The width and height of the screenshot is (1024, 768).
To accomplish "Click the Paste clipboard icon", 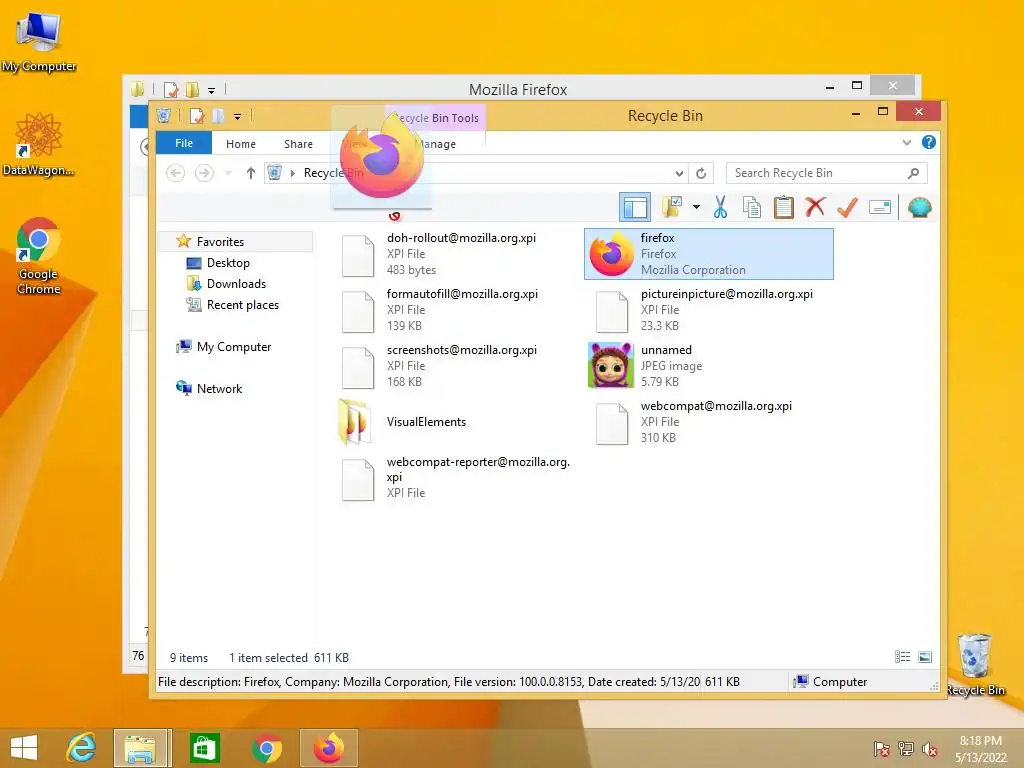I will (784, 208).
